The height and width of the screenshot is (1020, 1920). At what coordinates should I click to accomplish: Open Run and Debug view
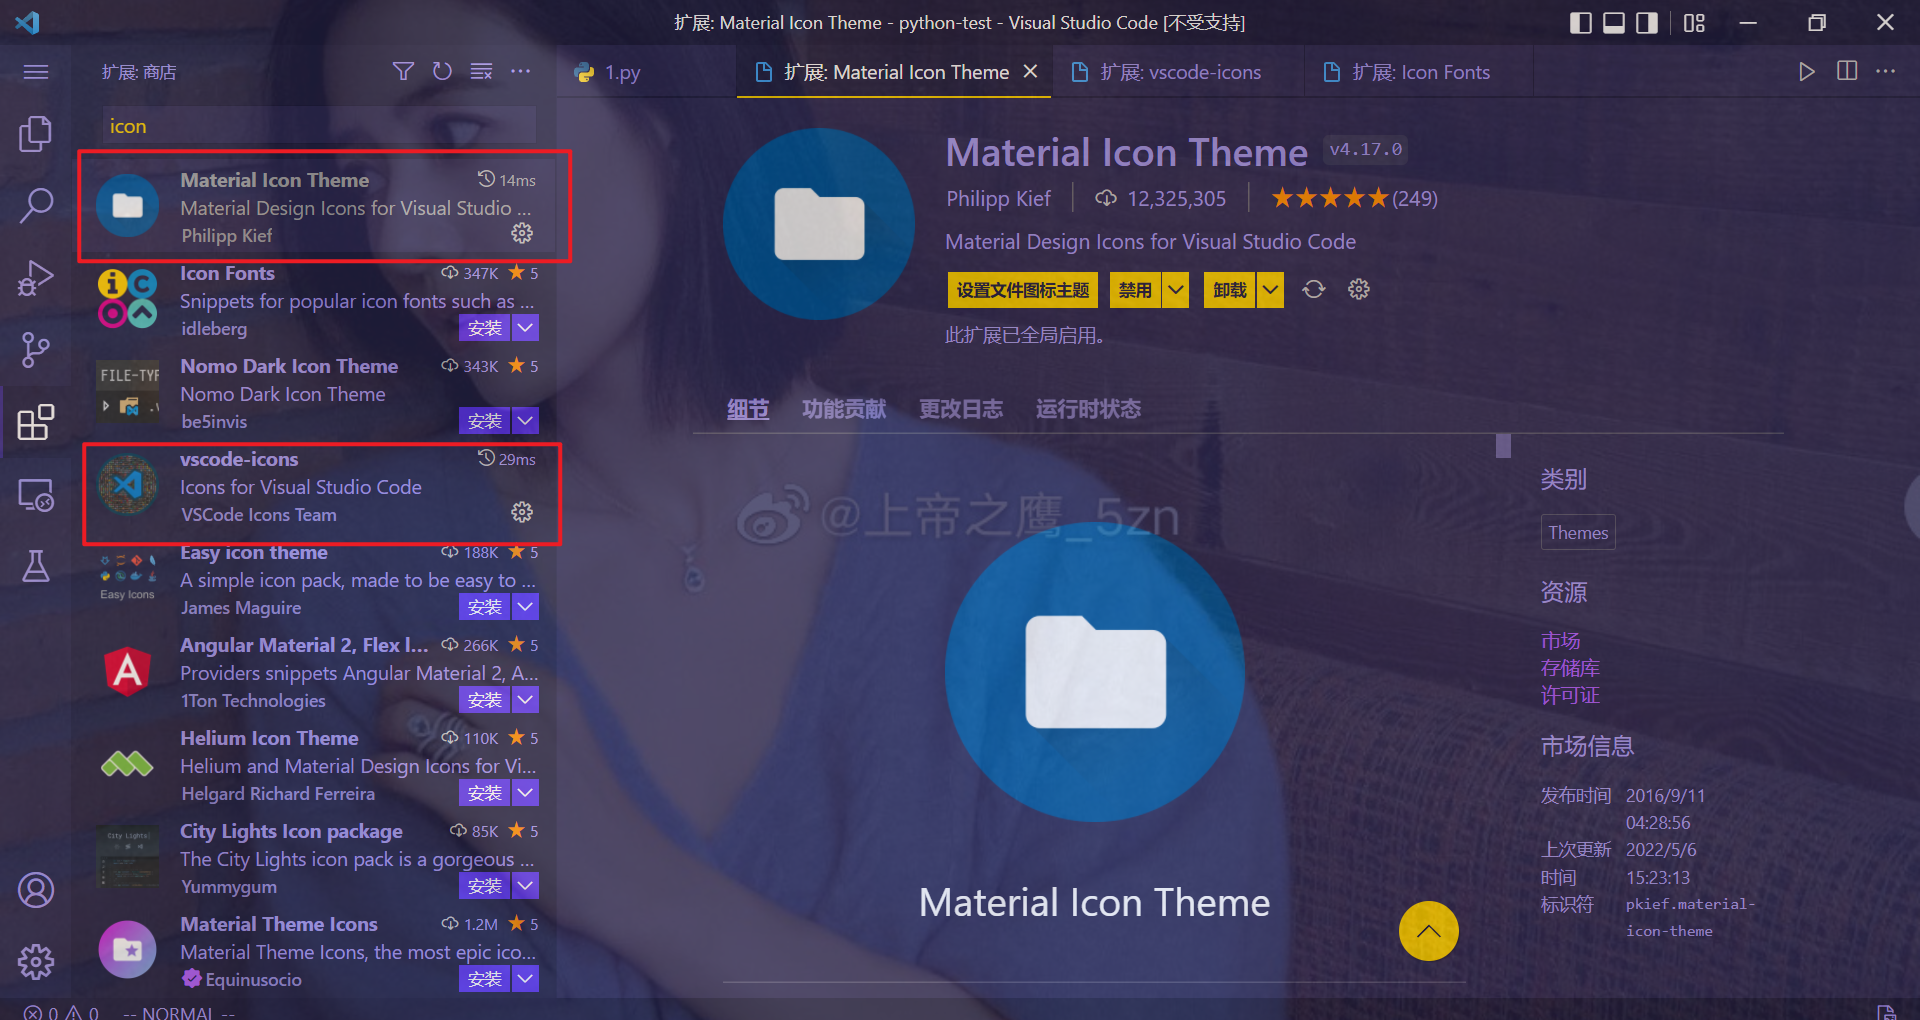[x=36, y=277]
